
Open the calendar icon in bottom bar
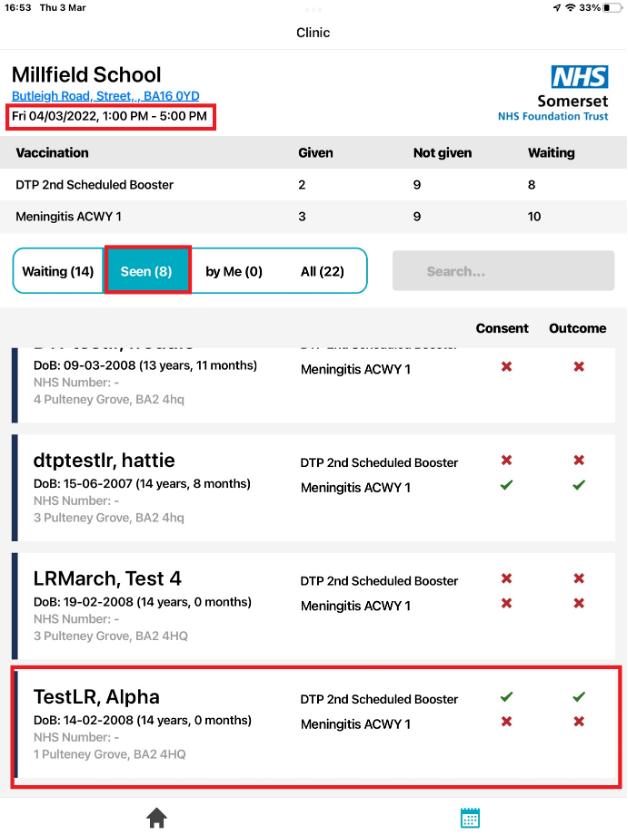[470, 818]
